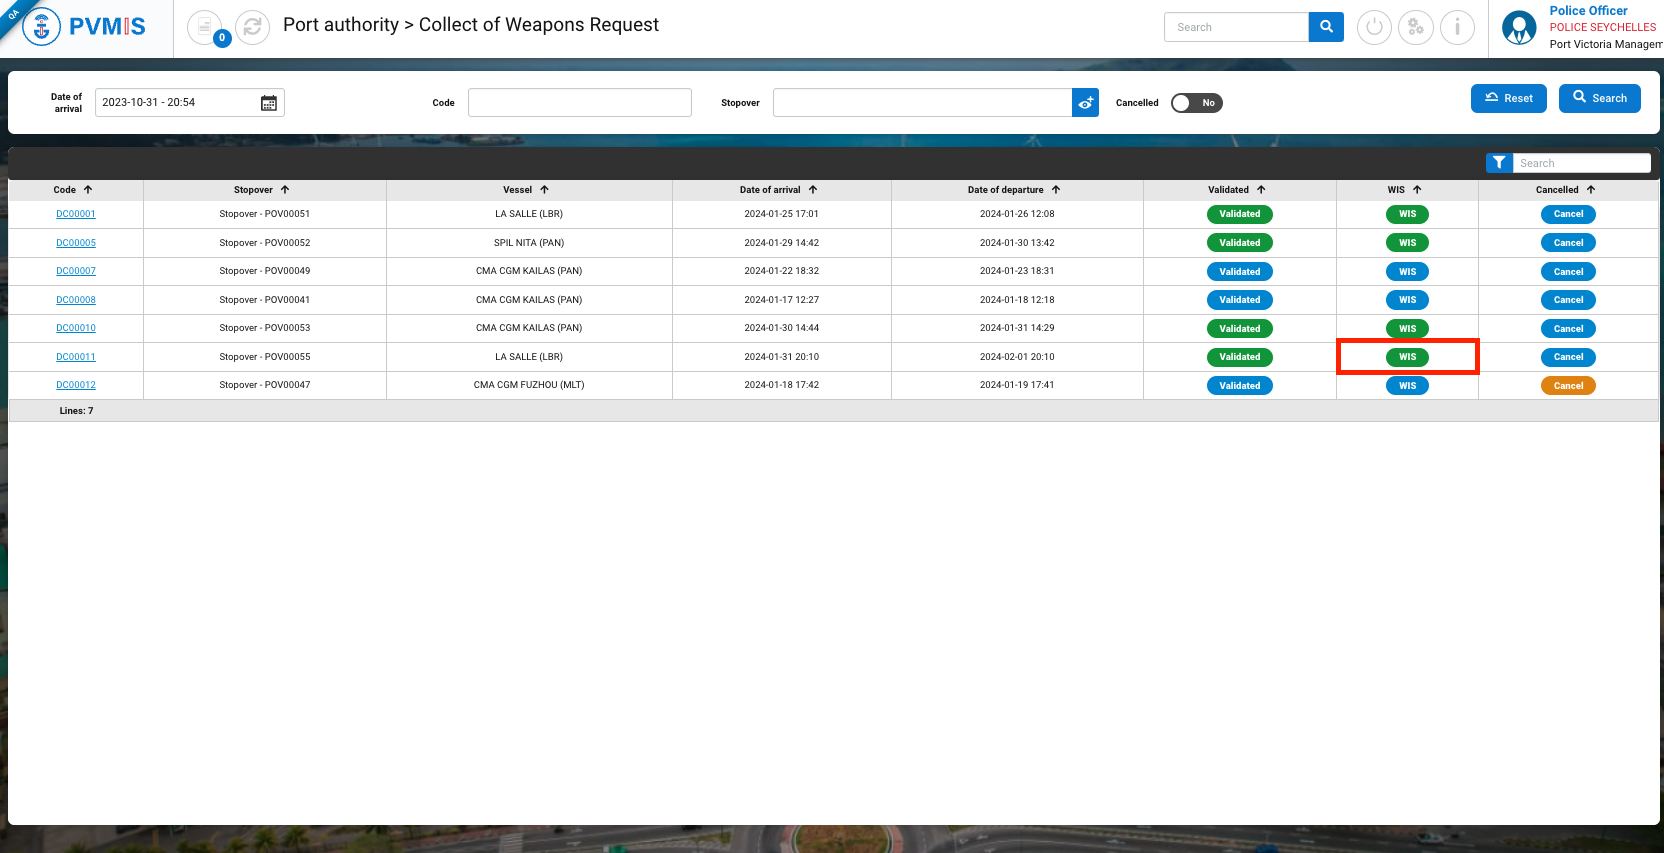The width and height of the screenshot is (1664, 853).
Task: Click the power logout icon
Action: 1374,27
